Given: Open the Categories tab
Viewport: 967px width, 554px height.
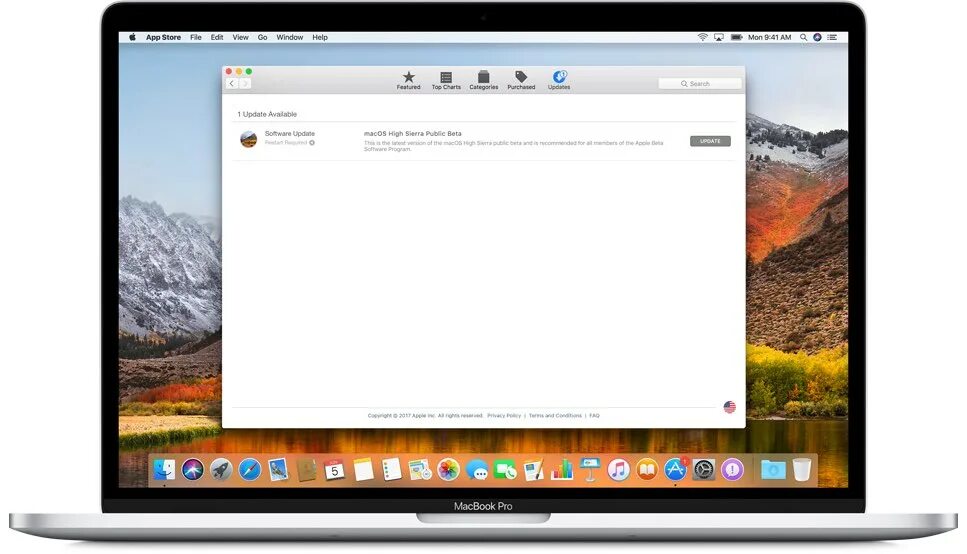Looking at the screenshot, I should pos(484,80).
